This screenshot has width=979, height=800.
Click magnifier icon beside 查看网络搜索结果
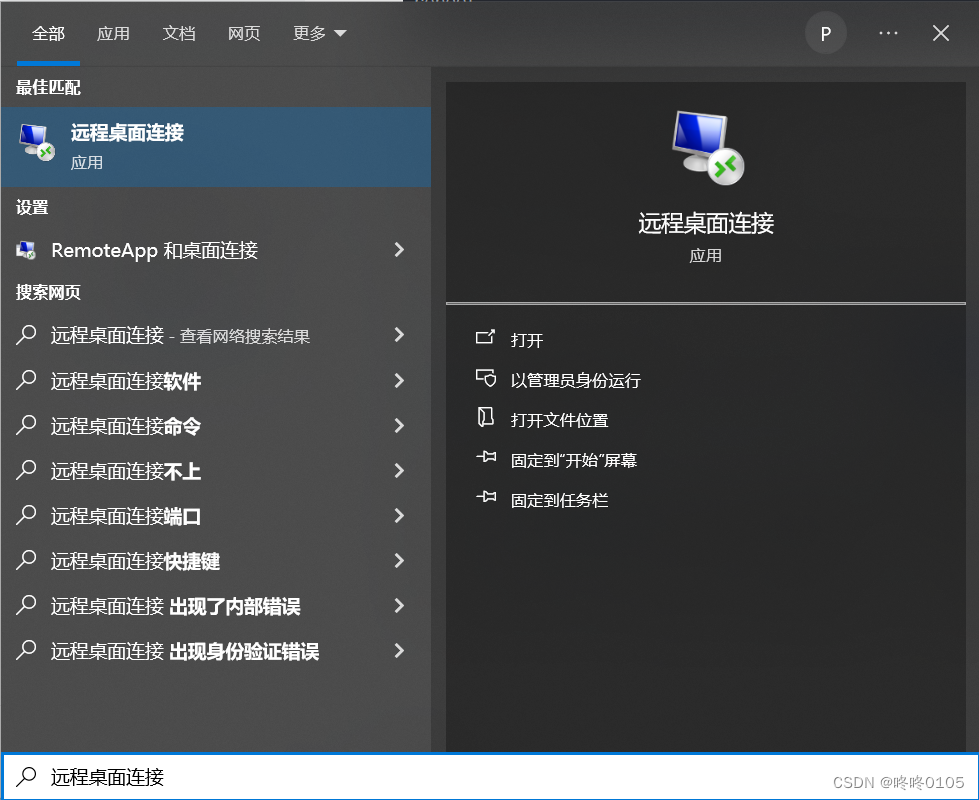pyautogui.click(x=26, y=335)
